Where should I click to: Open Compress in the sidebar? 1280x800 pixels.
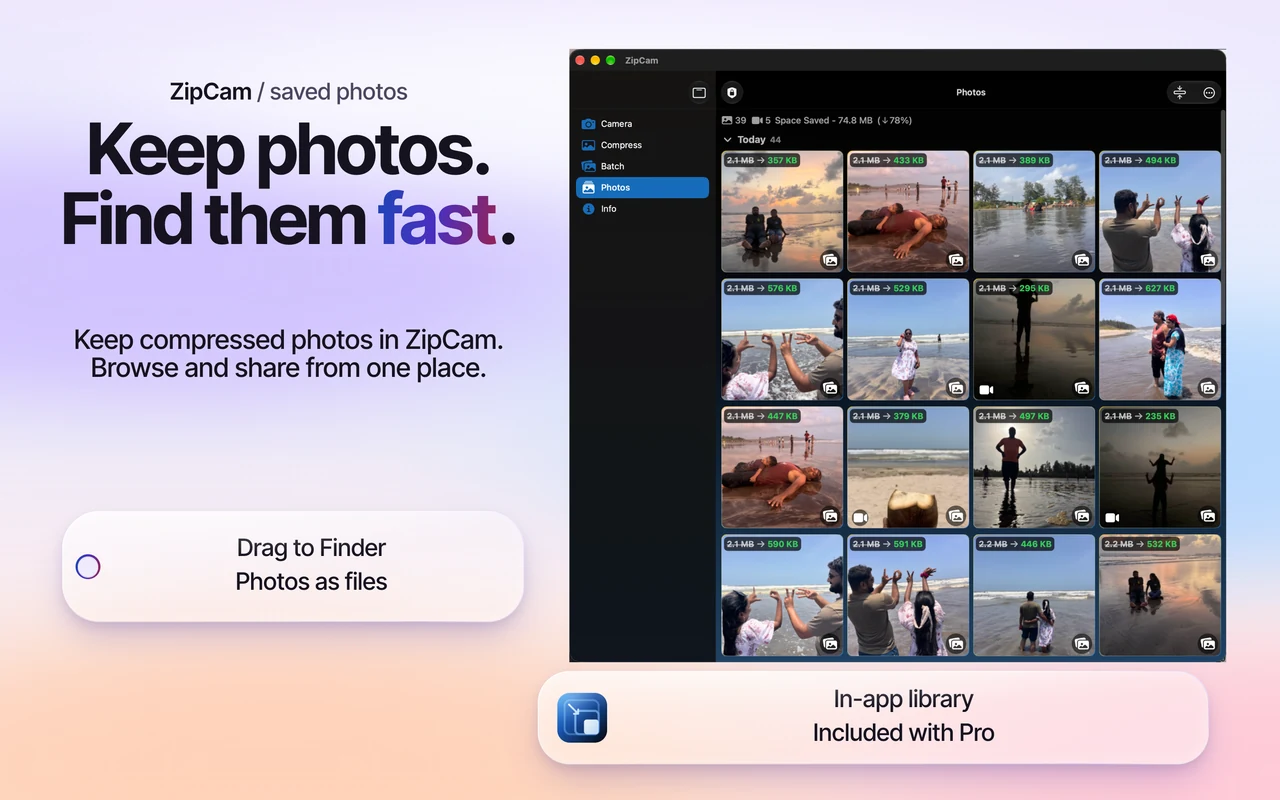point(642,145)
